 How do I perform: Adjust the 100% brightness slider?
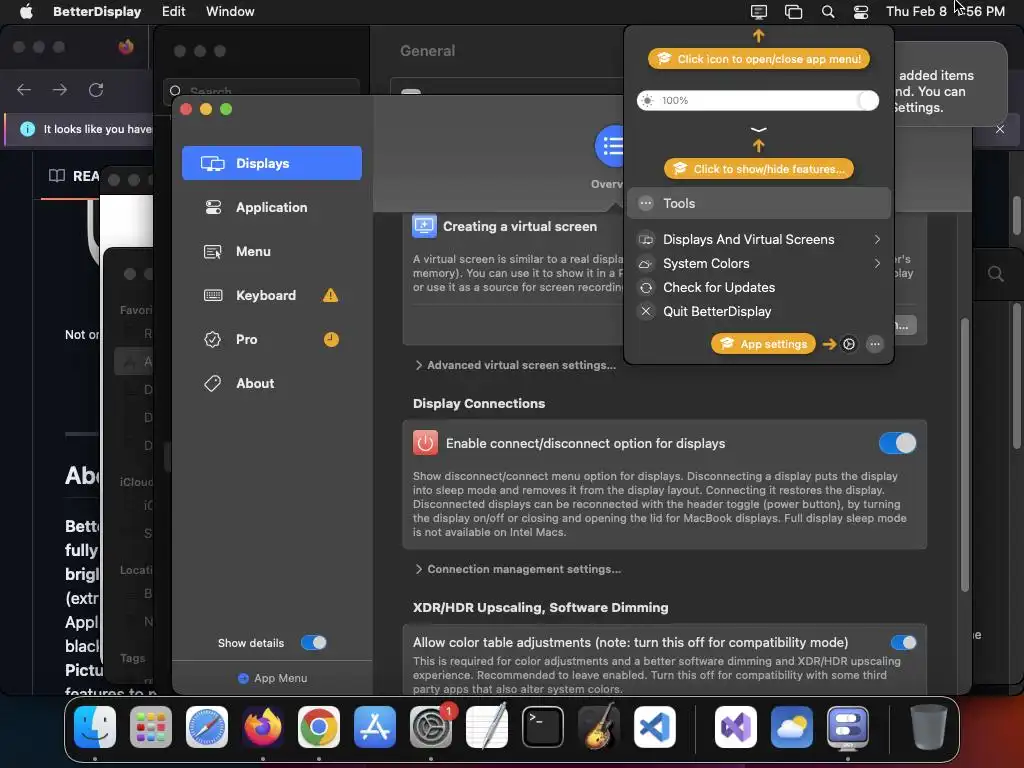click(758, 101)
